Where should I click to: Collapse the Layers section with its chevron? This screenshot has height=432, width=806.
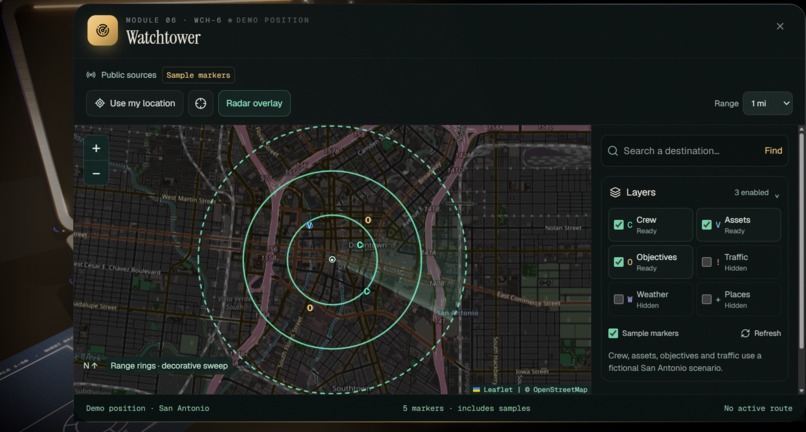[x=777, y=195]
